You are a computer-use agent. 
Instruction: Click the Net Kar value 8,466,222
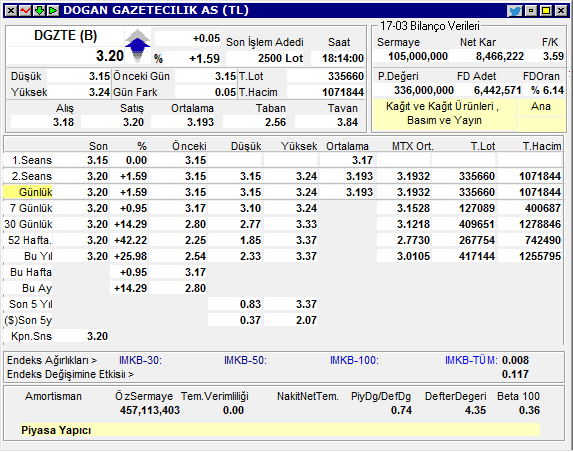tap(500, 56)
